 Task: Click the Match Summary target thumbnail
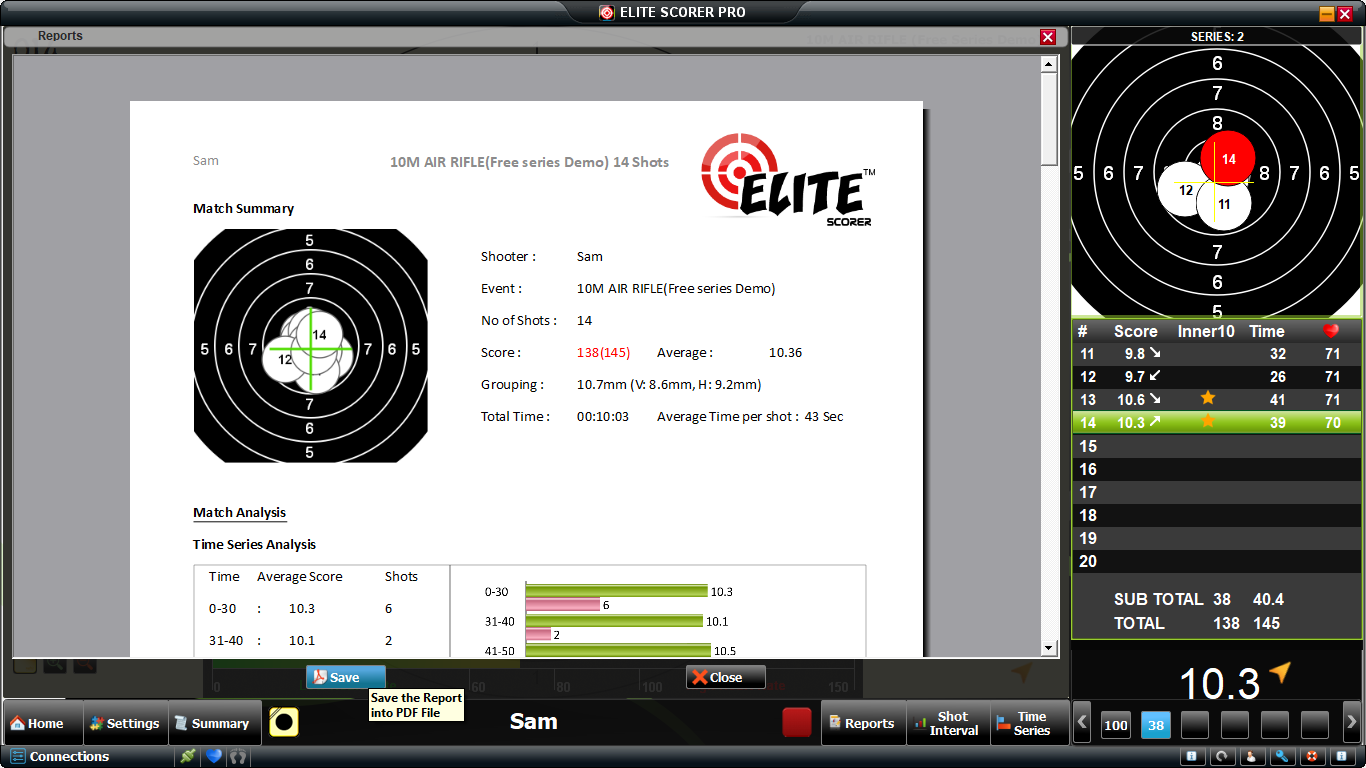tap(310, 346)
